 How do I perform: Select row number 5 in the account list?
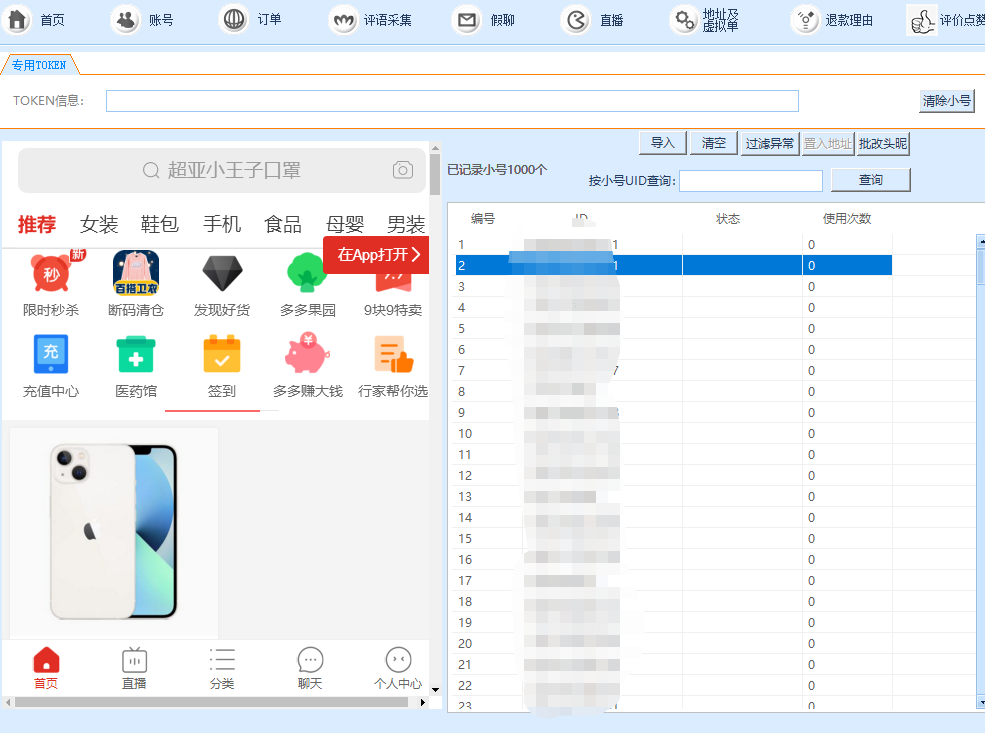click(x=673, y=328)
